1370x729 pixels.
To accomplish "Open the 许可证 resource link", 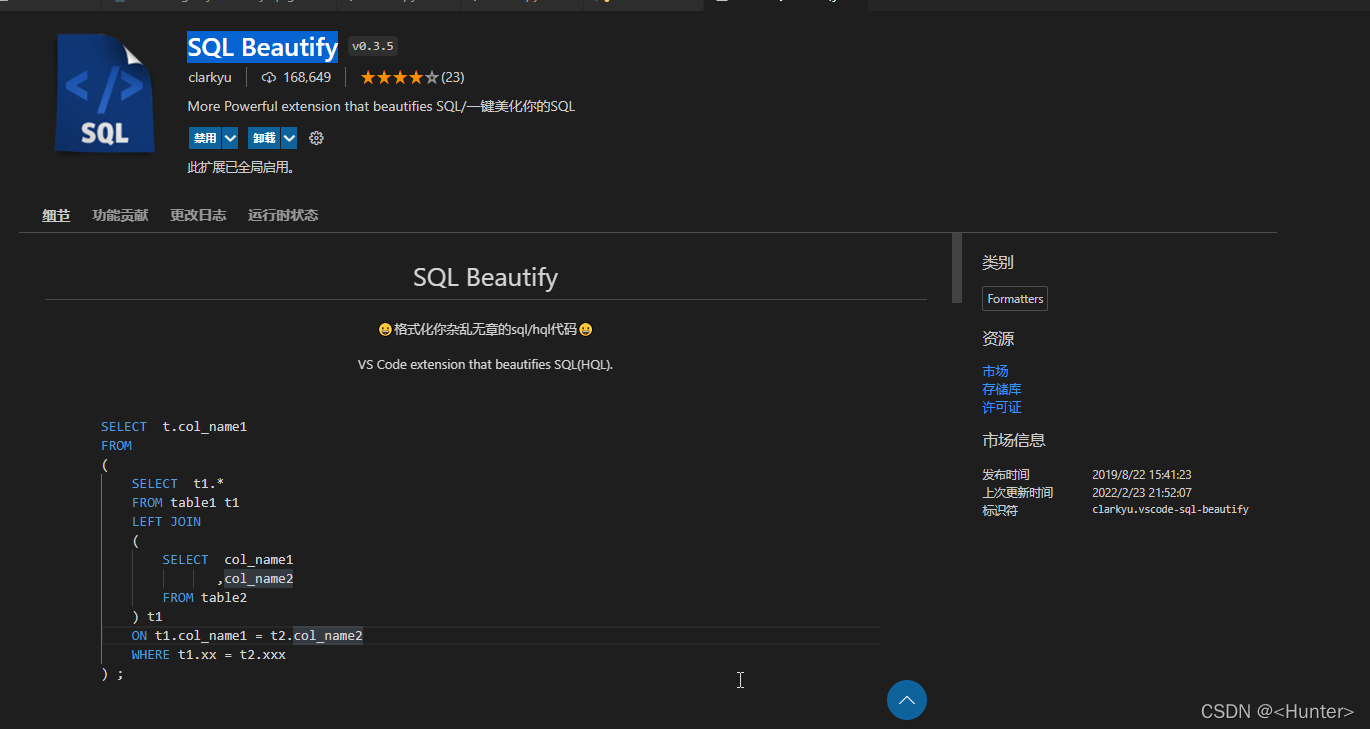I will (1002, 407).
